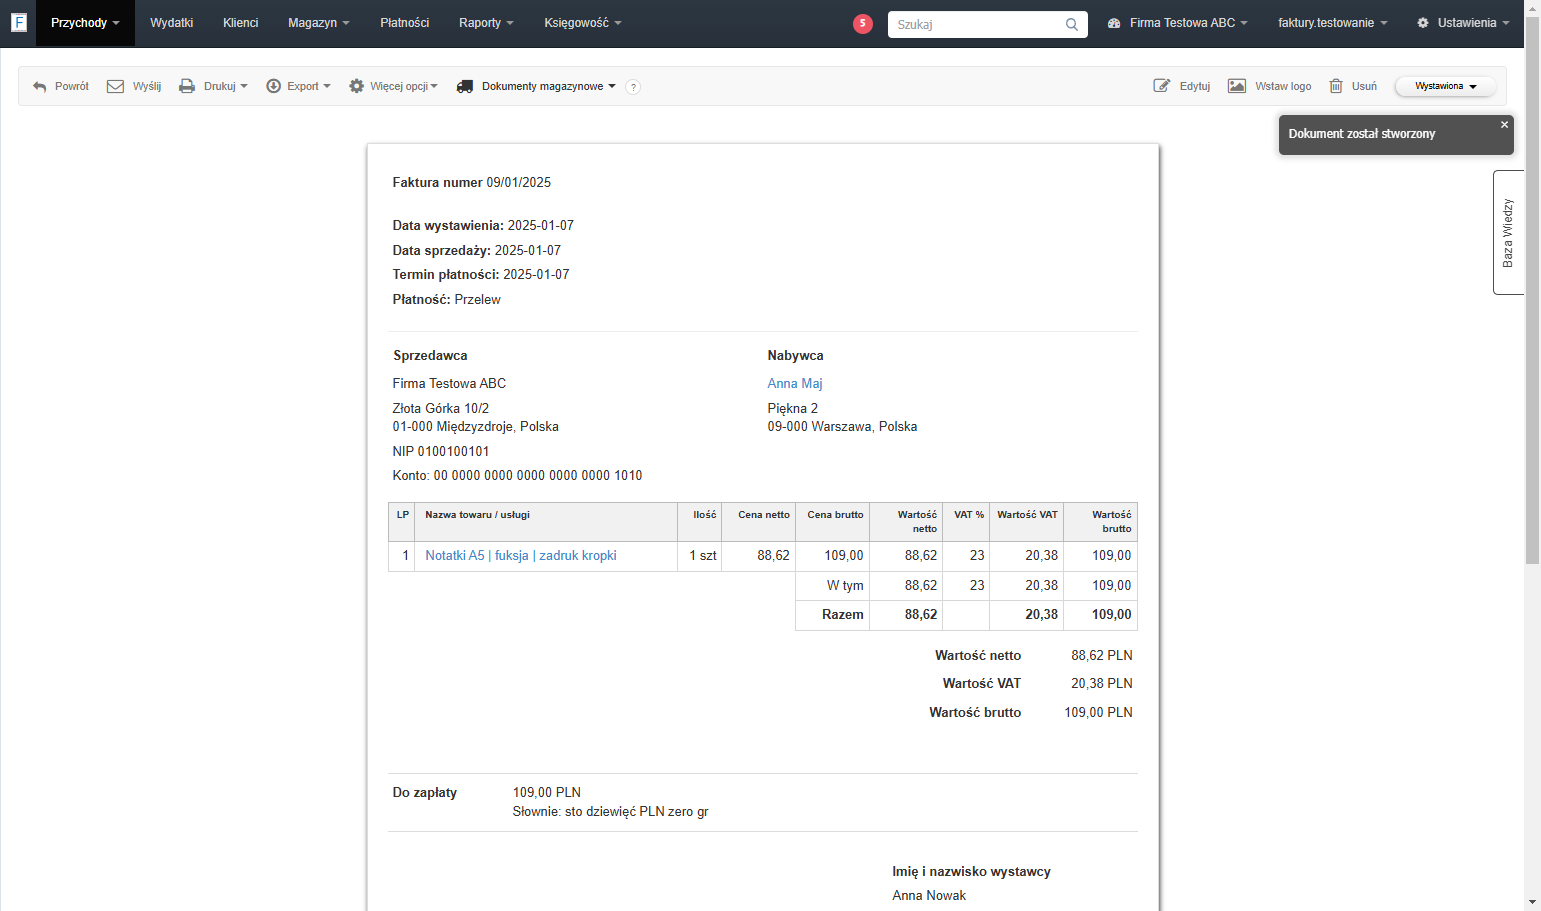The width and height of the screenshot is (1541, 911).
Task: Click the Wstaw logo image icon
Action: click(x=1237, y=87)
